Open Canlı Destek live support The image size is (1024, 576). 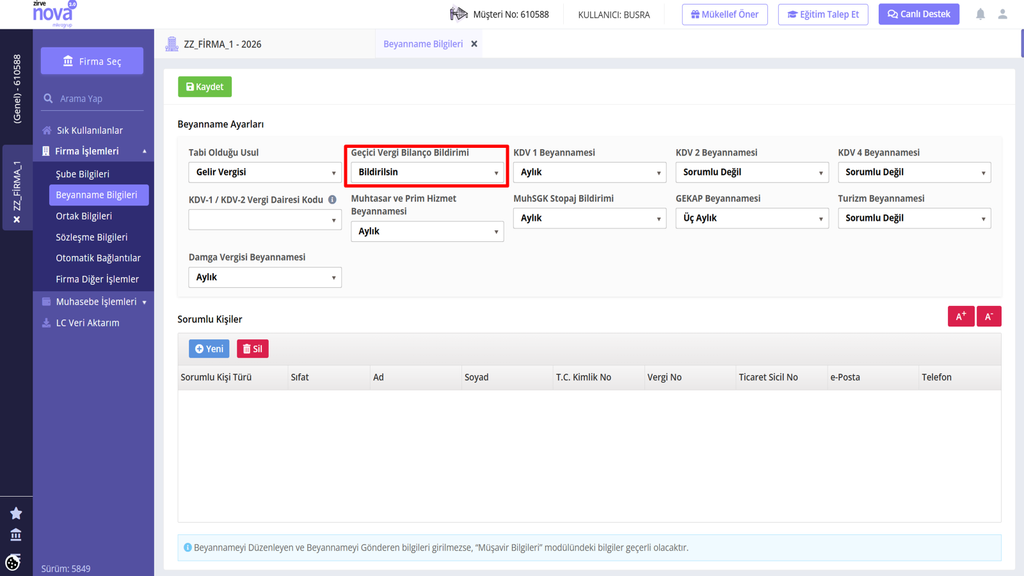click(x=919, y=14)
